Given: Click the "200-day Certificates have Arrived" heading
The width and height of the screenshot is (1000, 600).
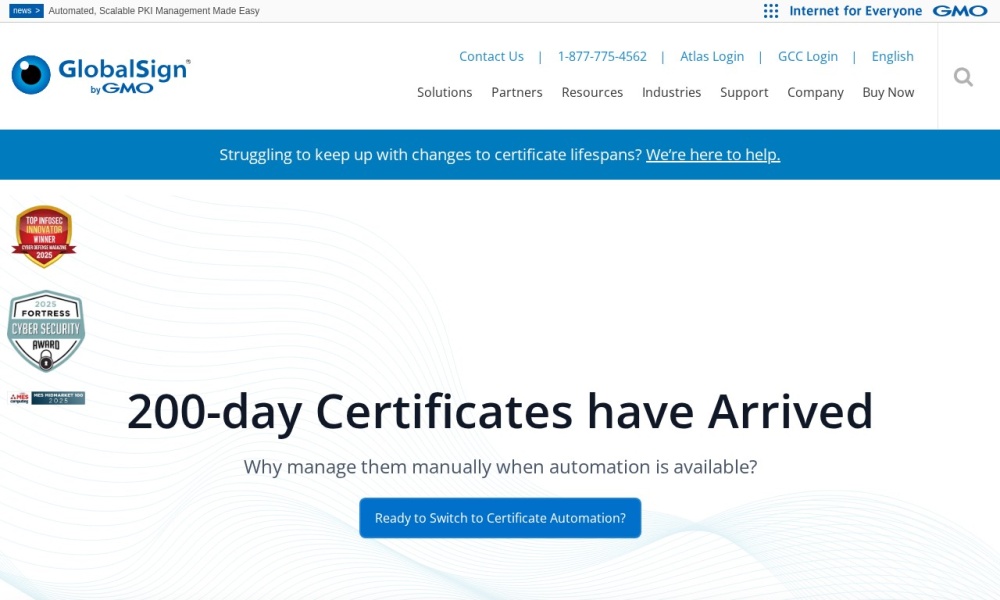Looking at the screenshot, I should point(500,412).
